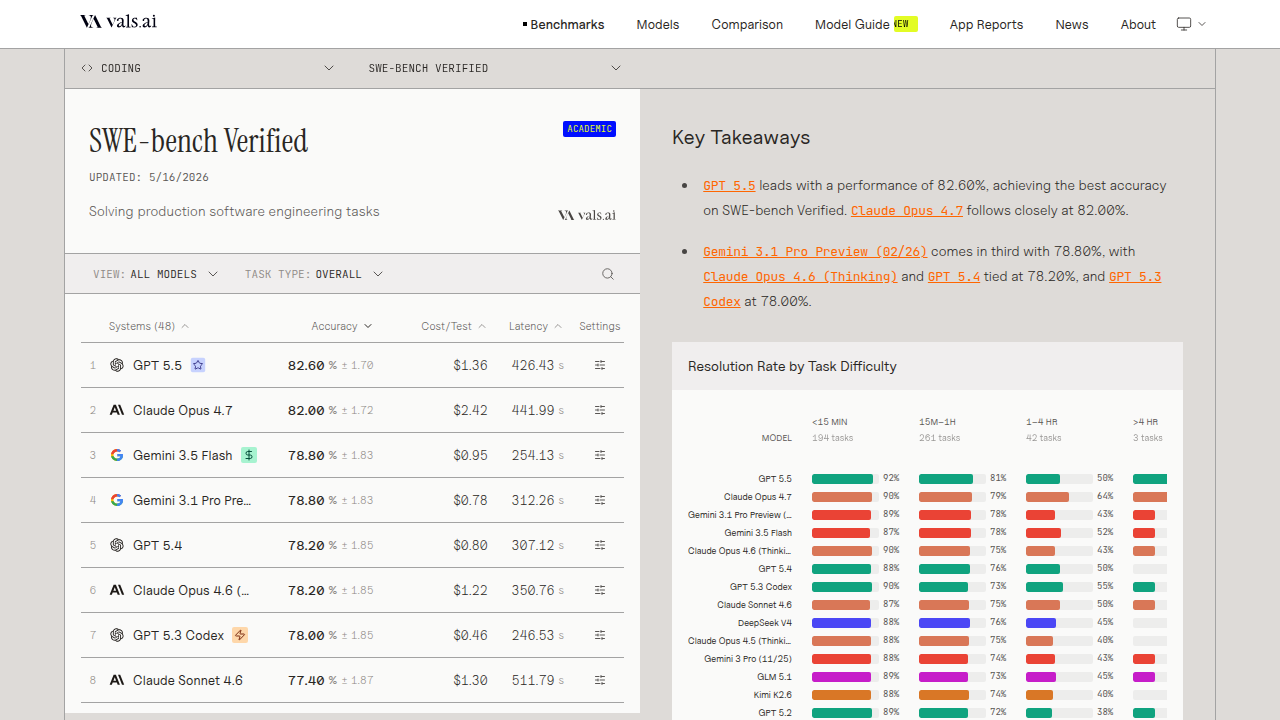Click the vals.ai logo in header
The width and height of the screenshot is (1280, 720).
tap(118, 22)
